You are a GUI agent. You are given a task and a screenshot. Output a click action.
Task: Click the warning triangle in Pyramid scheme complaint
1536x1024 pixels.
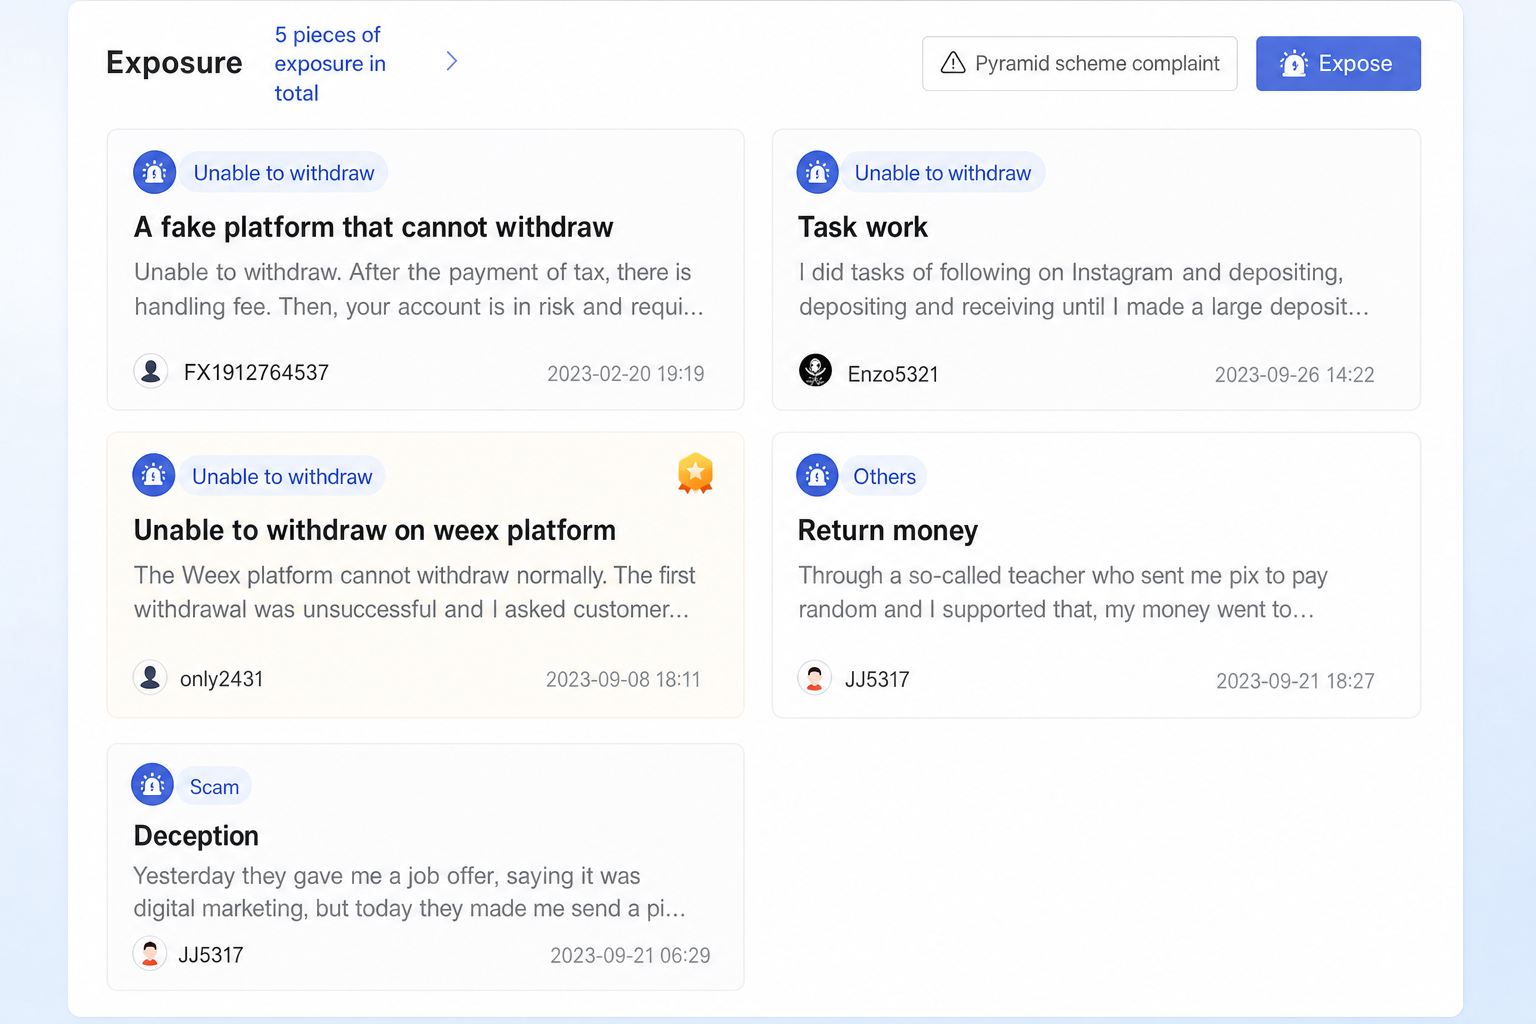953,63
